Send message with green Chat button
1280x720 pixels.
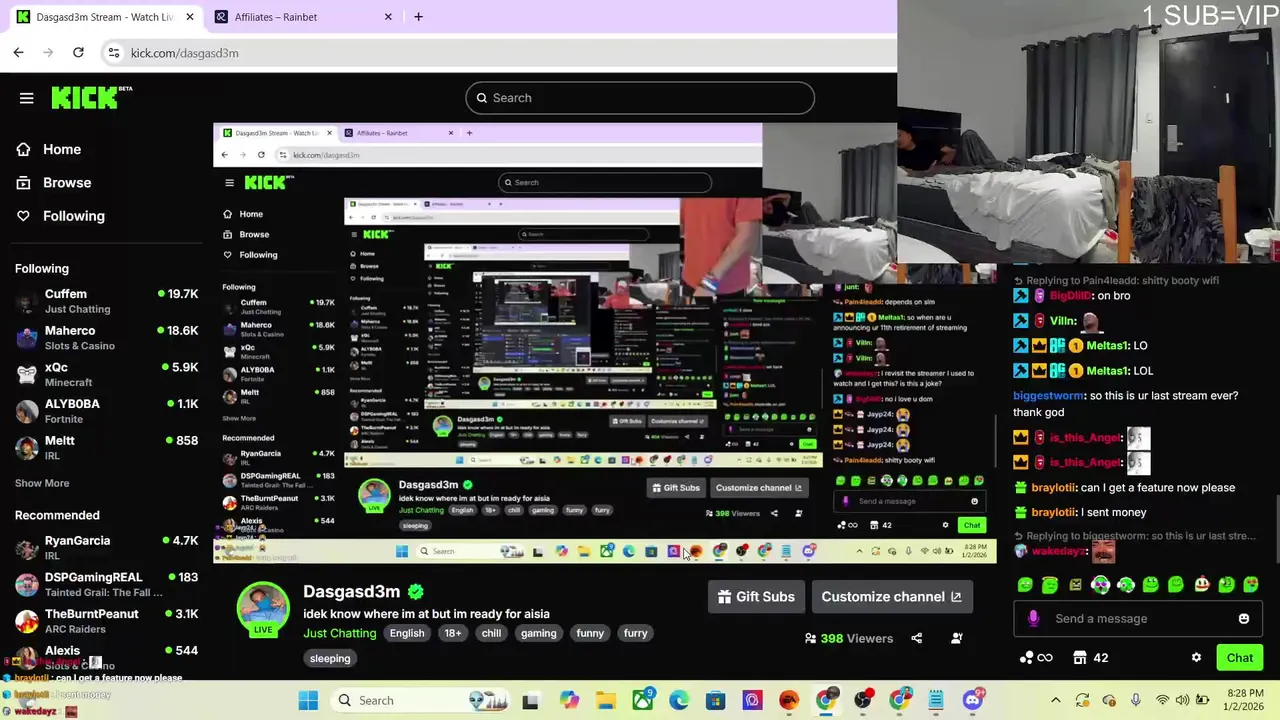pos(1239,658)
